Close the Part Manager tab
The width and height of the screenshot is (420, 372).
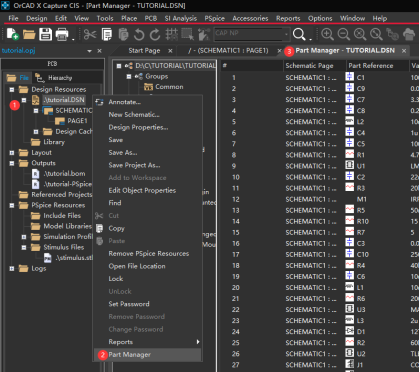(x=404, y=51)
